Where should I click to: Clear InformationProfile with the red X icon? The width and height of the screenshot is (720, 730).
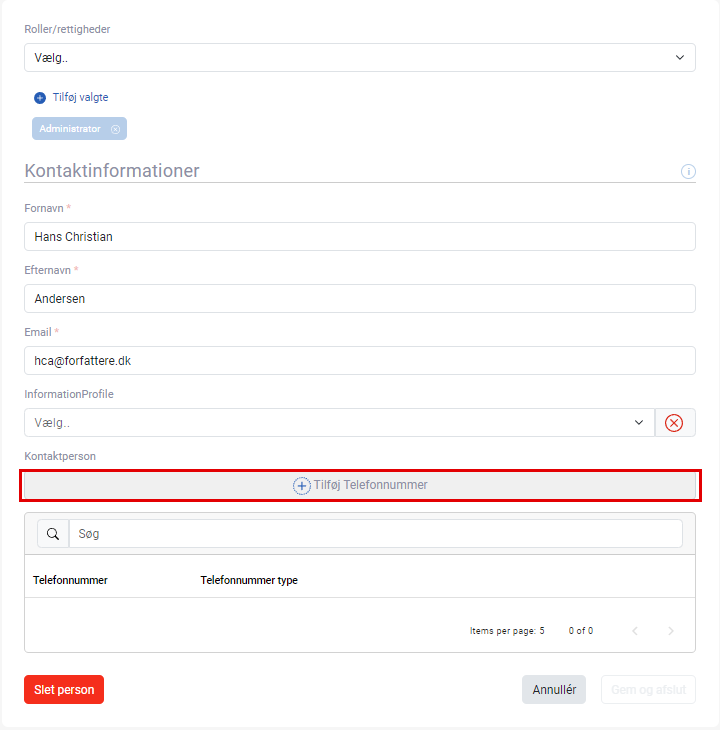(675, 423)
